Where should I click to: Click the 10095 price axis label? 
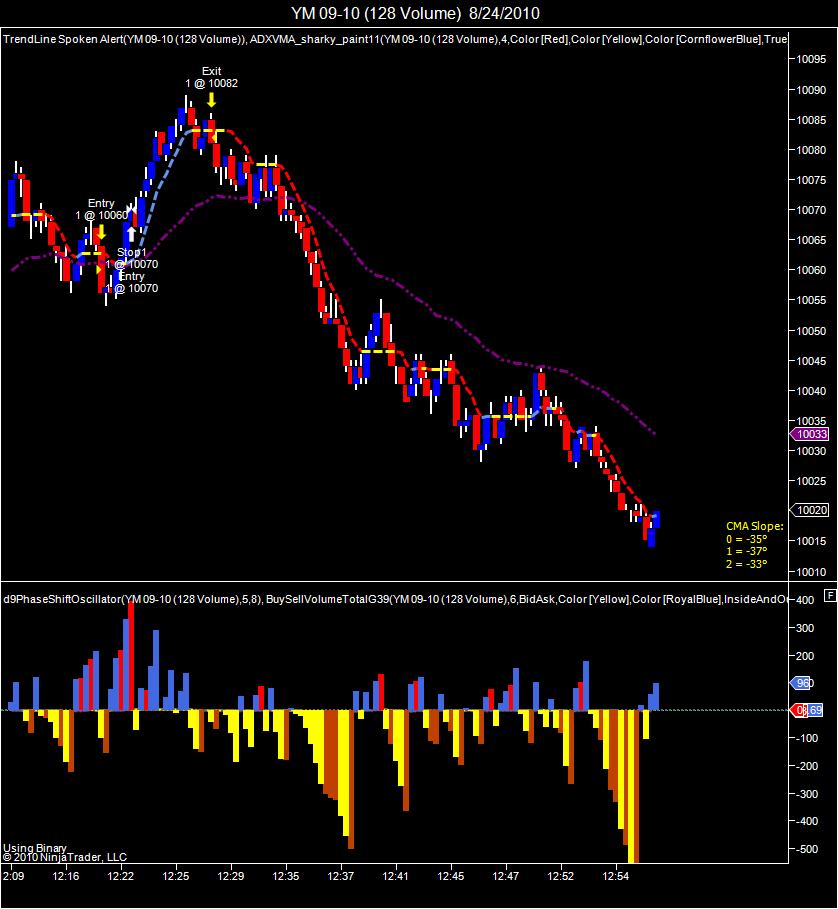pos(811,59)
